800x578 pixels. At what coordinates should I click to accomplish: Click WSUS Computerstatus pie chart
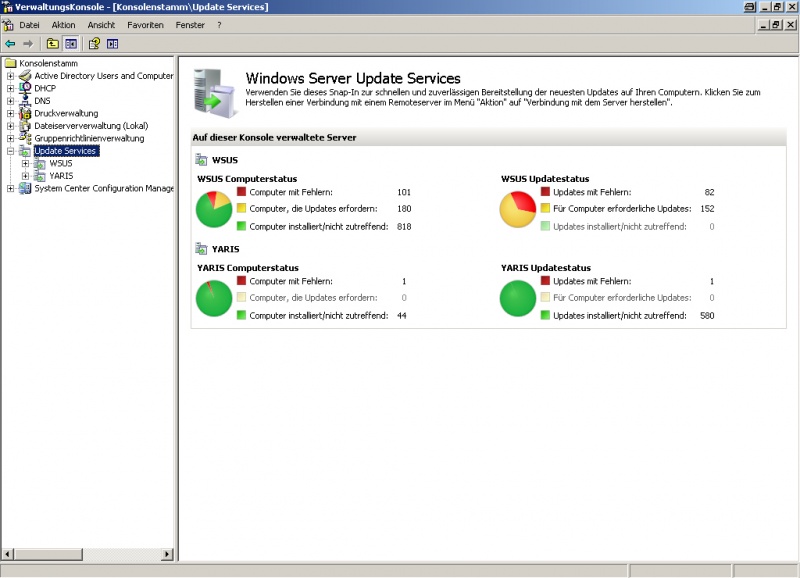click(x=214, y=209)
